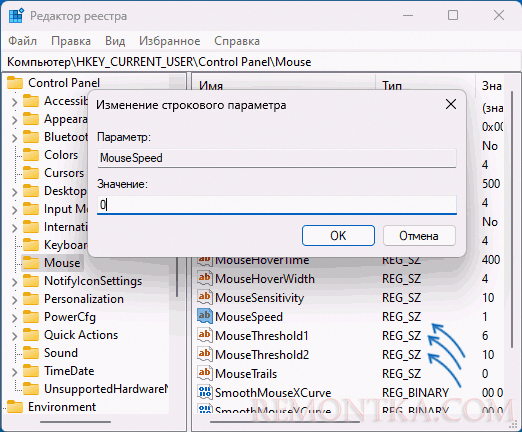The height and width of the screenshot is (432, 522).
Task: Select the Mouse folder icon in tree
Action: pos(31,263)
